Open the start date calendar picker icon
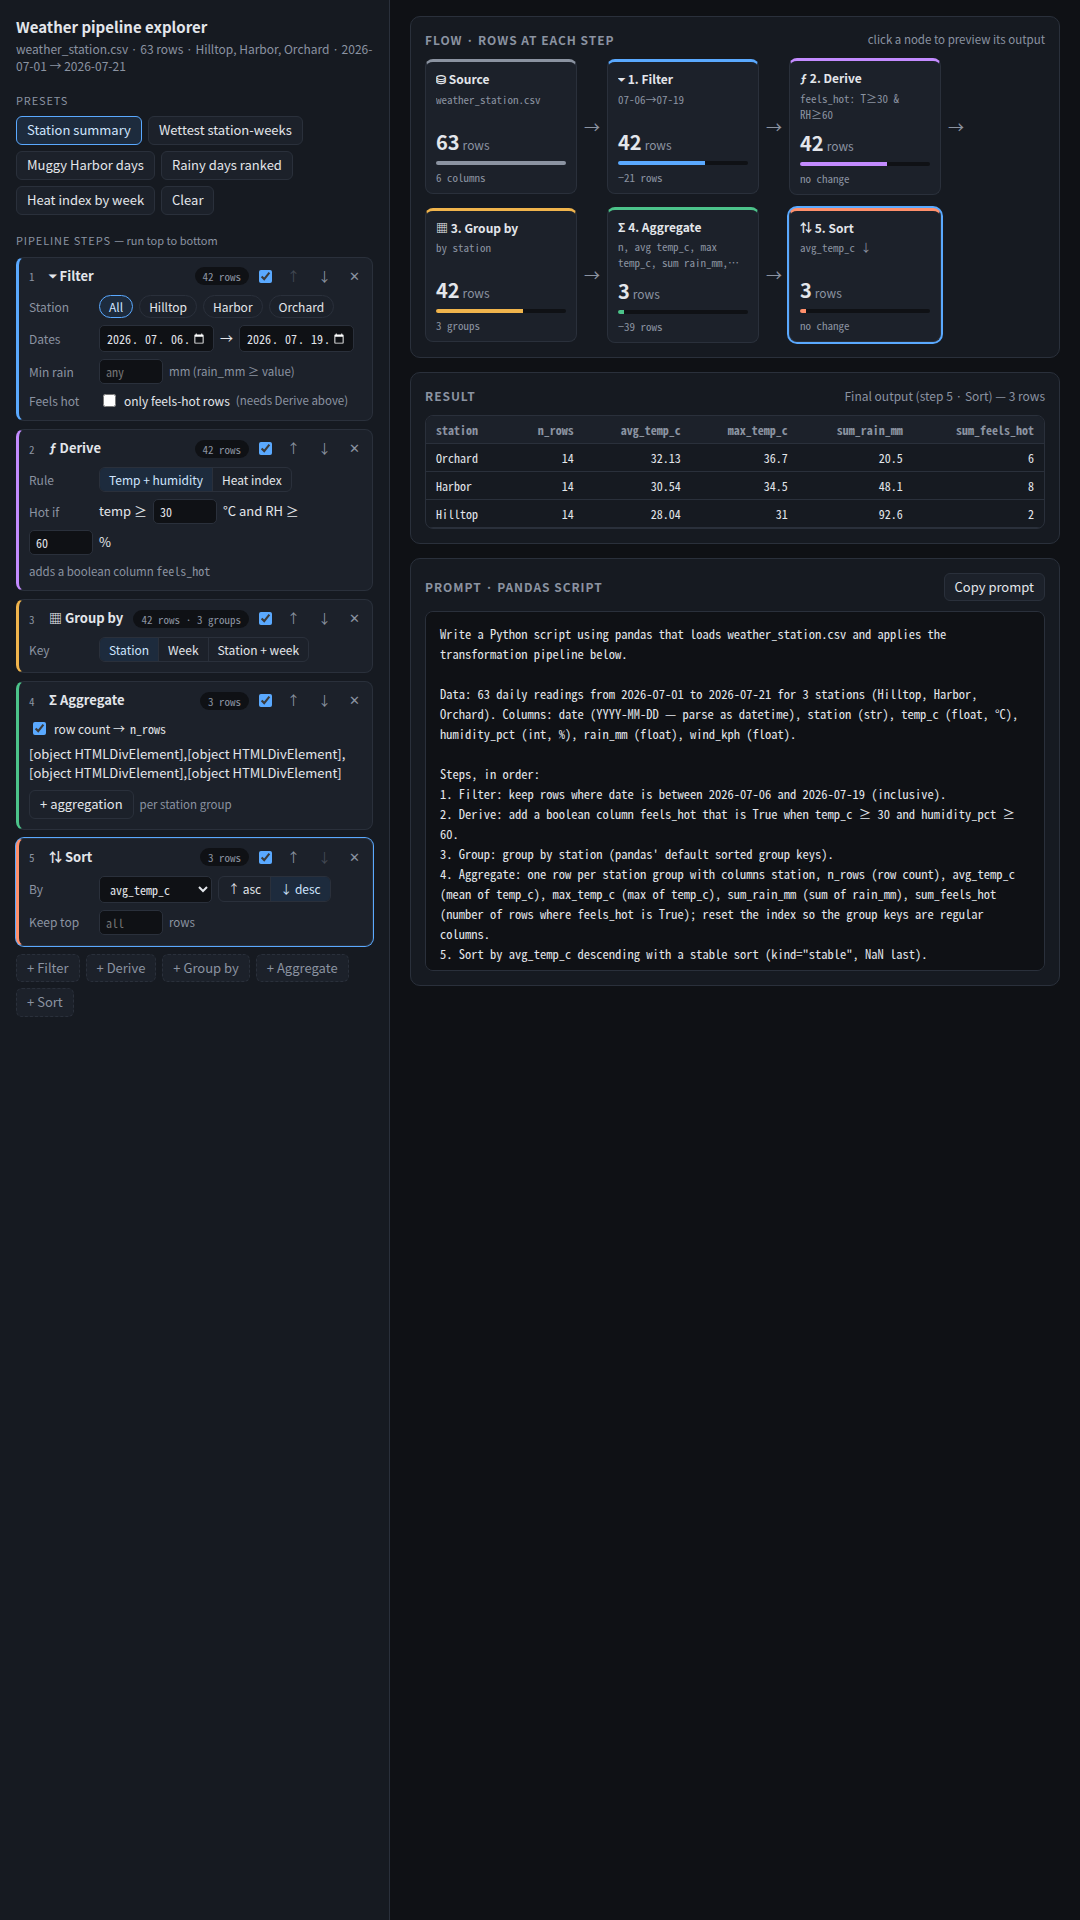This screenshot has height=1920, width=1080. pyautogui.click(x=199, y=339)
